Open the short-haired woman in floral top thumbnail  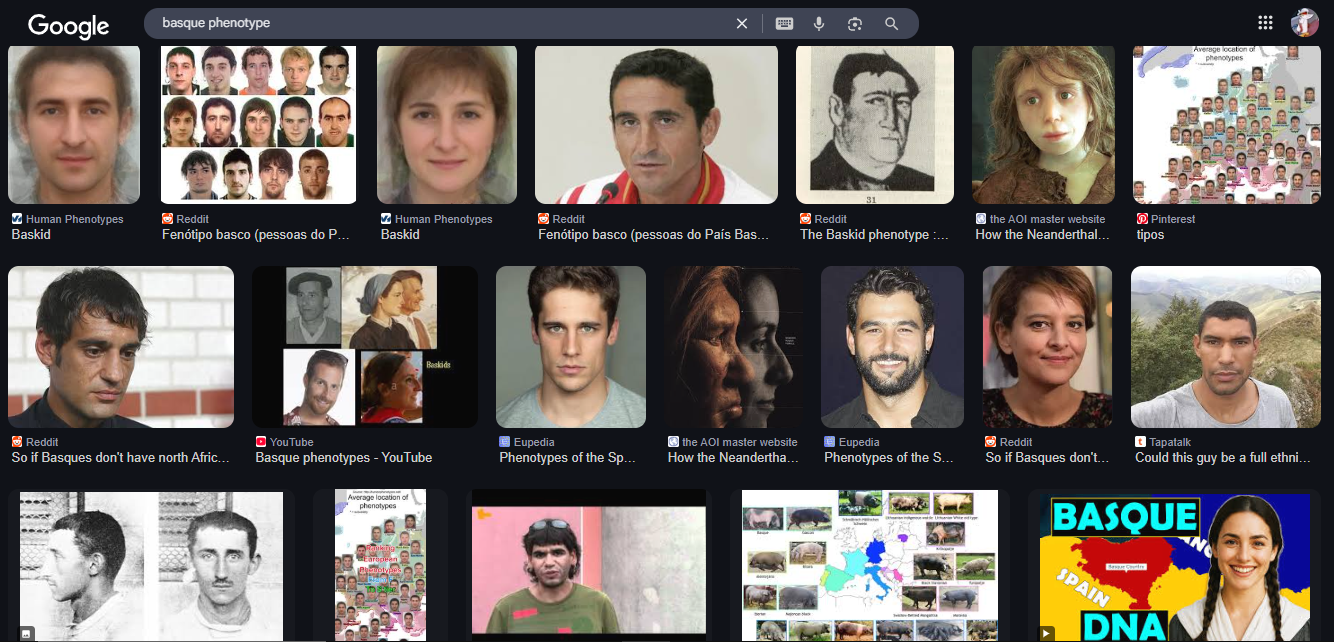click(x=1047, y=347)
